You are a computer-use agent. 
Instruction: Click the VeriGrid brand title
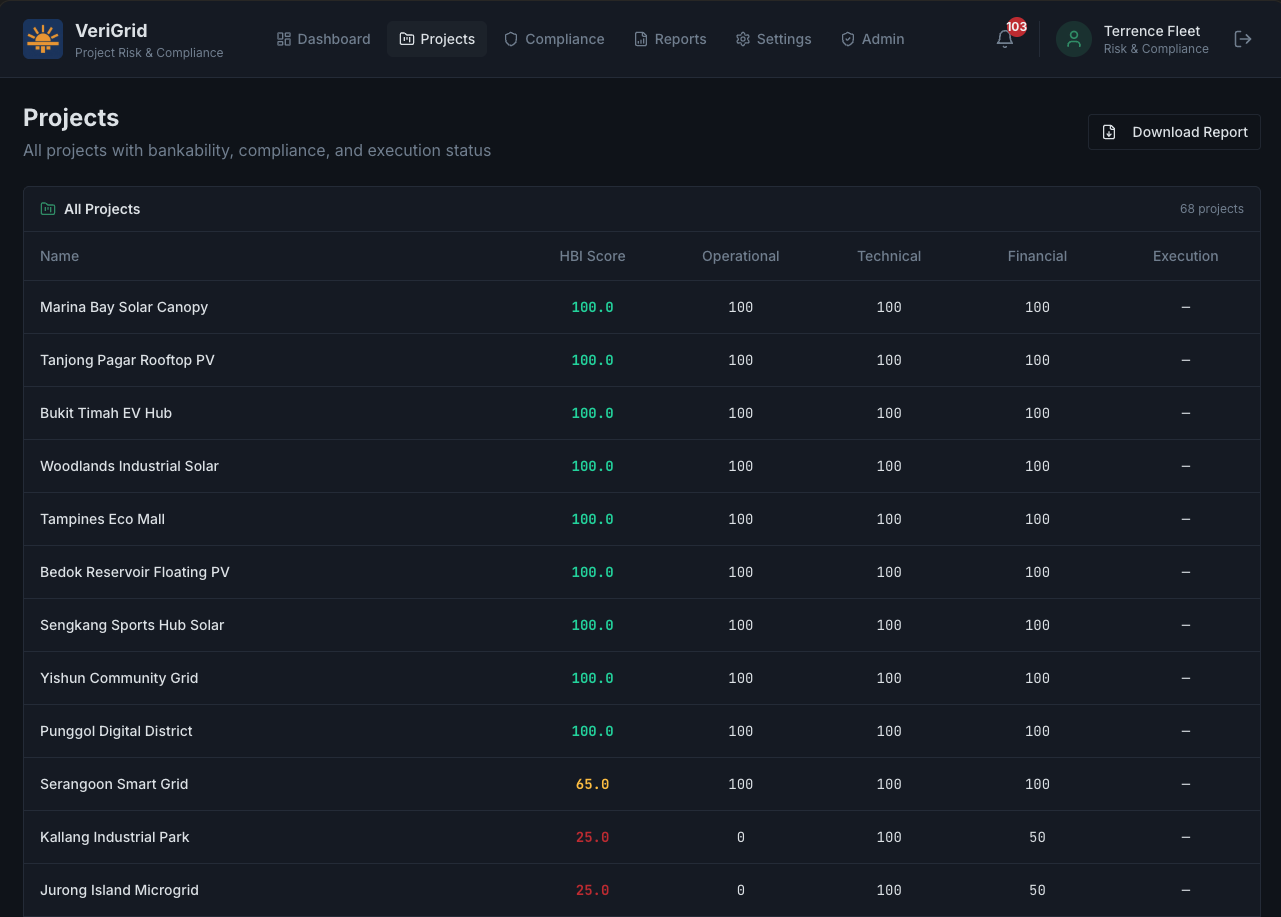pos(111,30)
